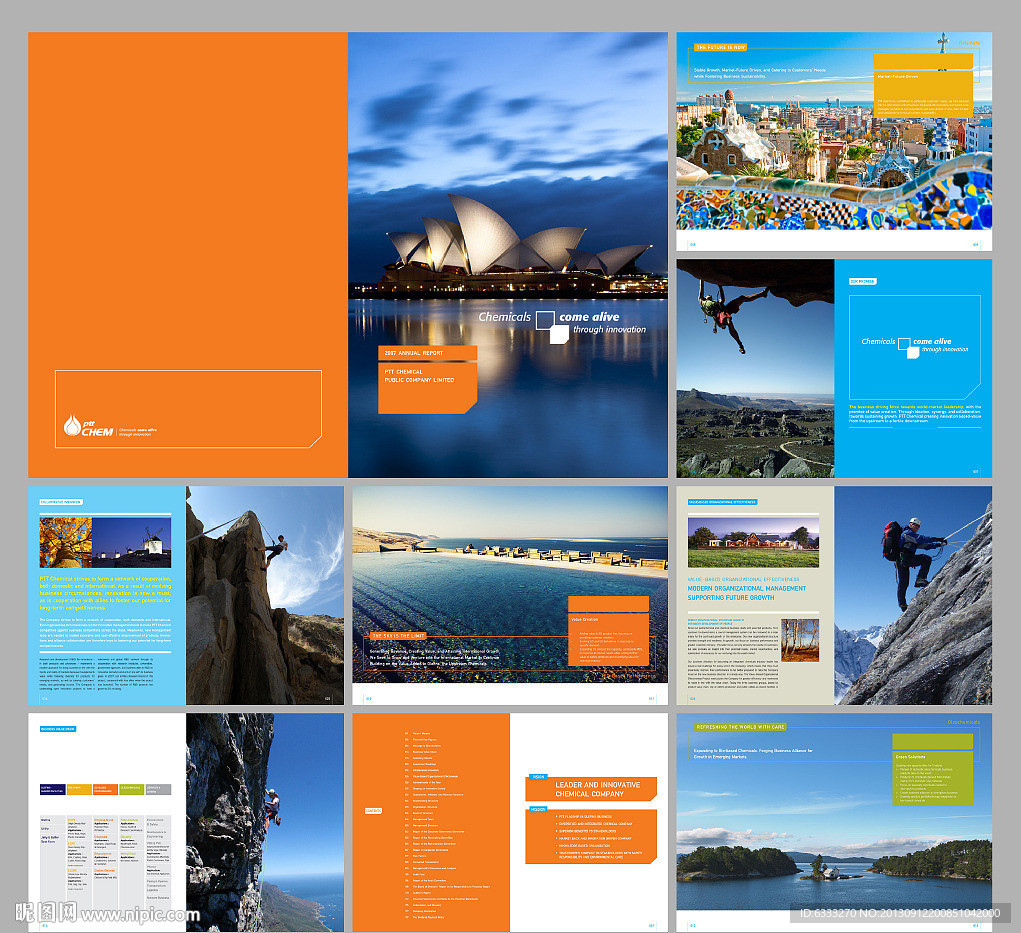Click 'Modern Organizational Management' heading
This screenshot has width=1021, height=933.
point(745,593)
